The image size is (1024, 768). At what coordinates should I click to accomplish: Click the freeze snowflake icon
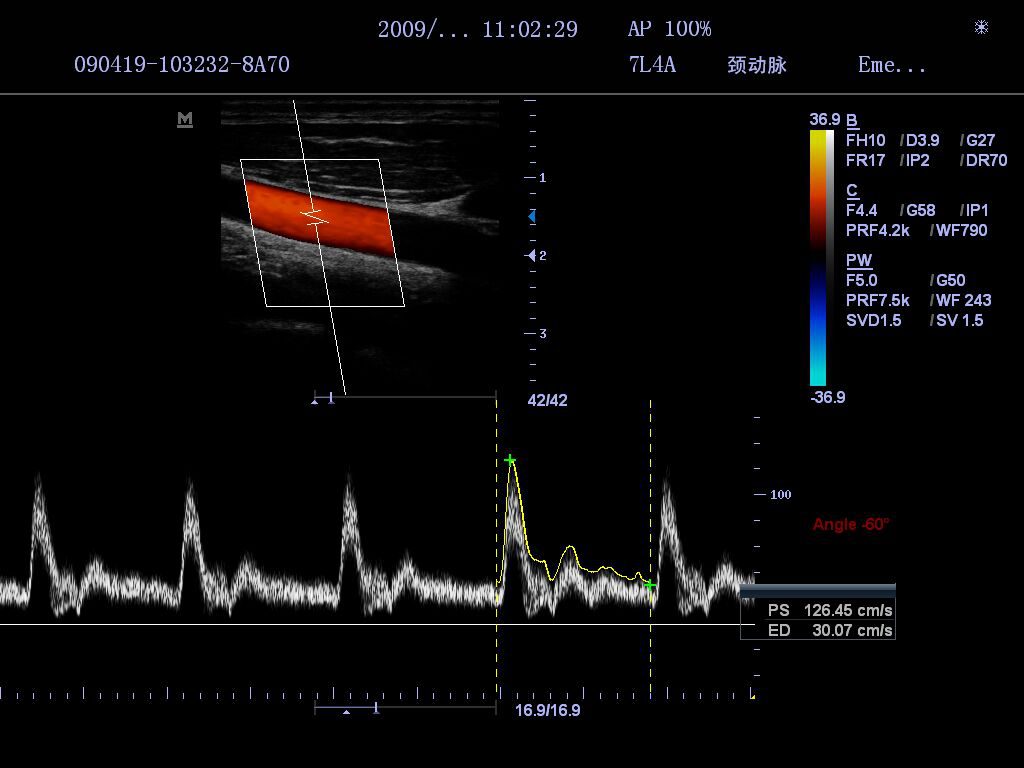pos(981,28)
